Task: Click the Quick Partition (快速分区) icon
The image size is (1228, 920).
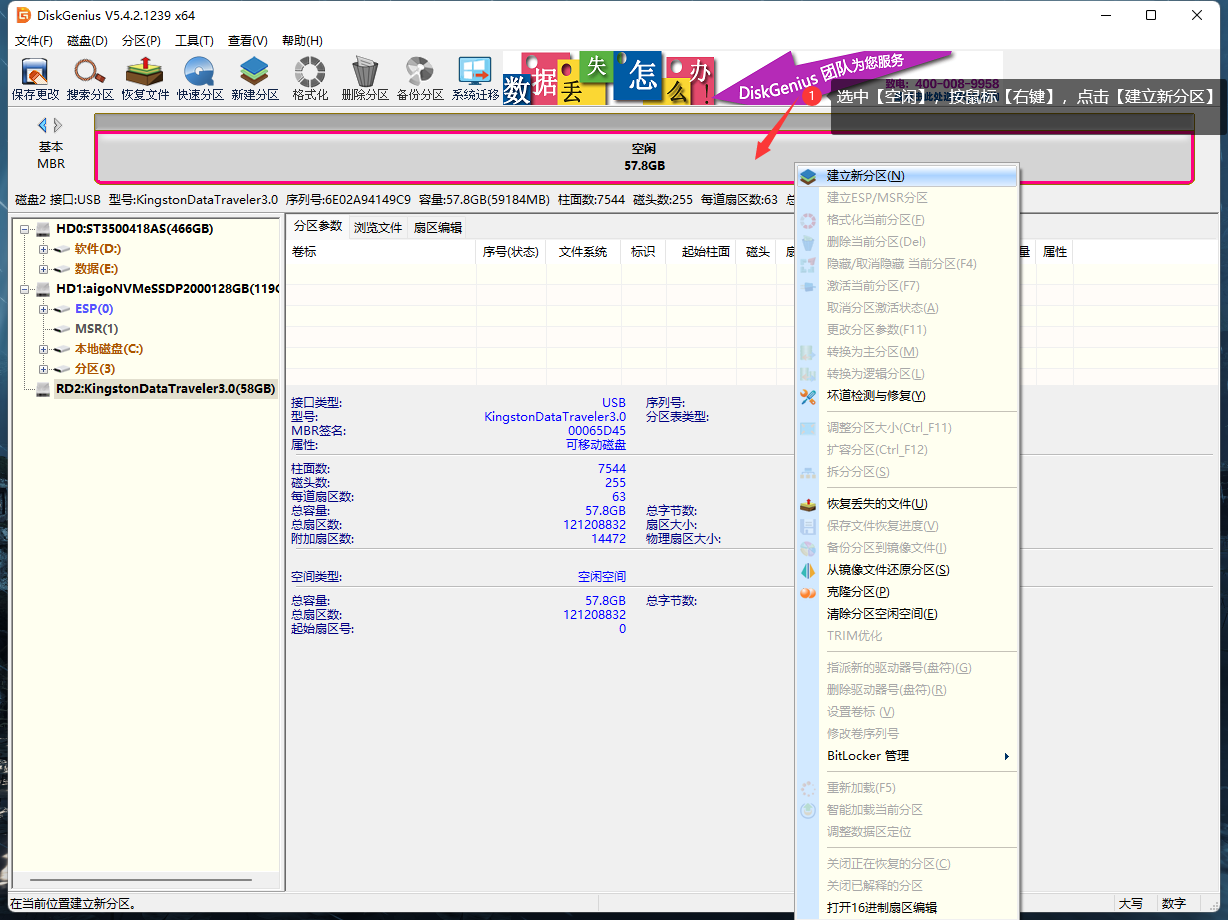Action: [200, 78]
